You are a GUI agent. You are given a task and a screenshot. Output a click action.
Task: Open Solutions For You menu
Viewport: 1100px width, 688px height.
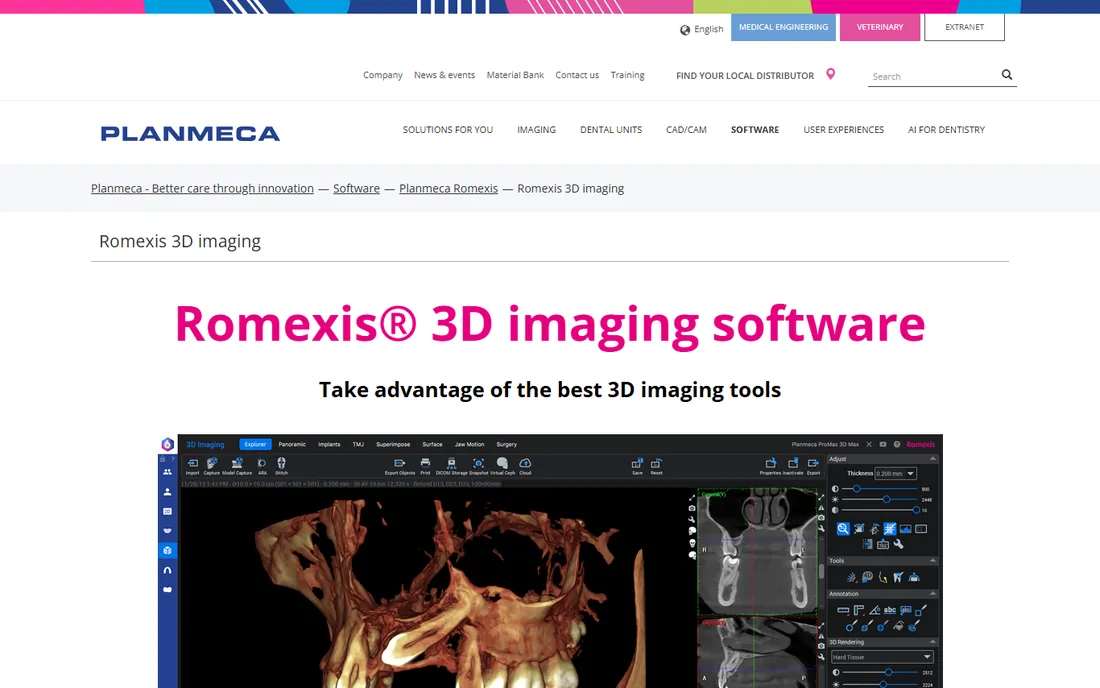448,130
